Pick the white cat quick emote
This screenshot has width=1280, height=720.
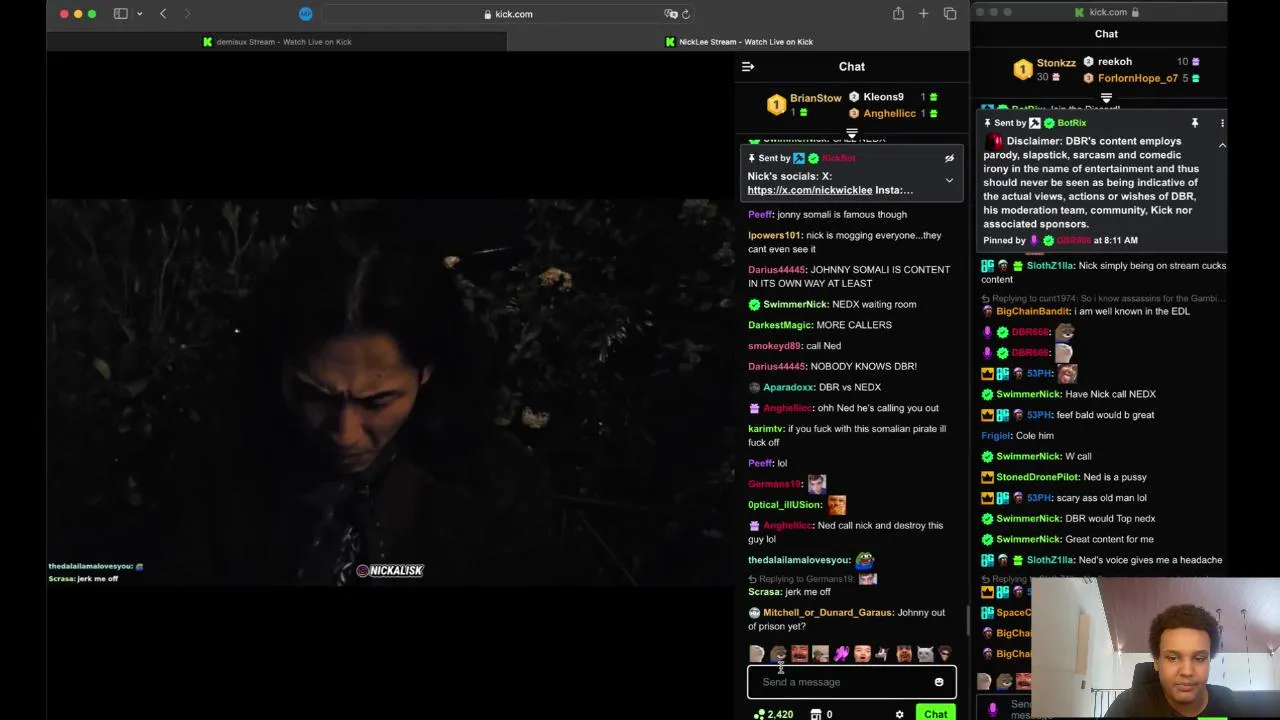click(x=925, y=654)
